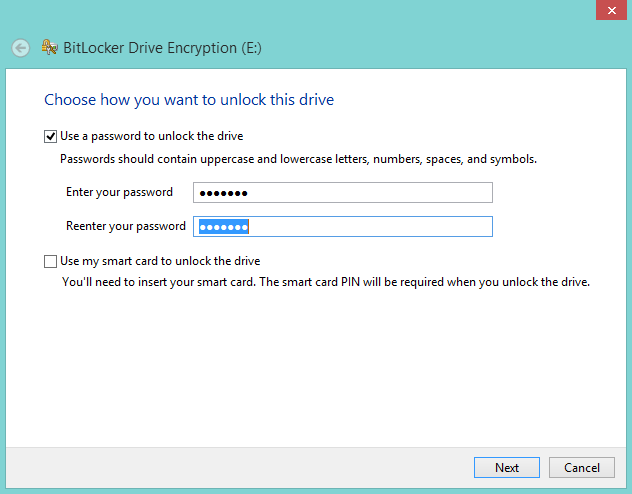
Task: Click the smart card PIN description text
Action: tap(326, 282)
